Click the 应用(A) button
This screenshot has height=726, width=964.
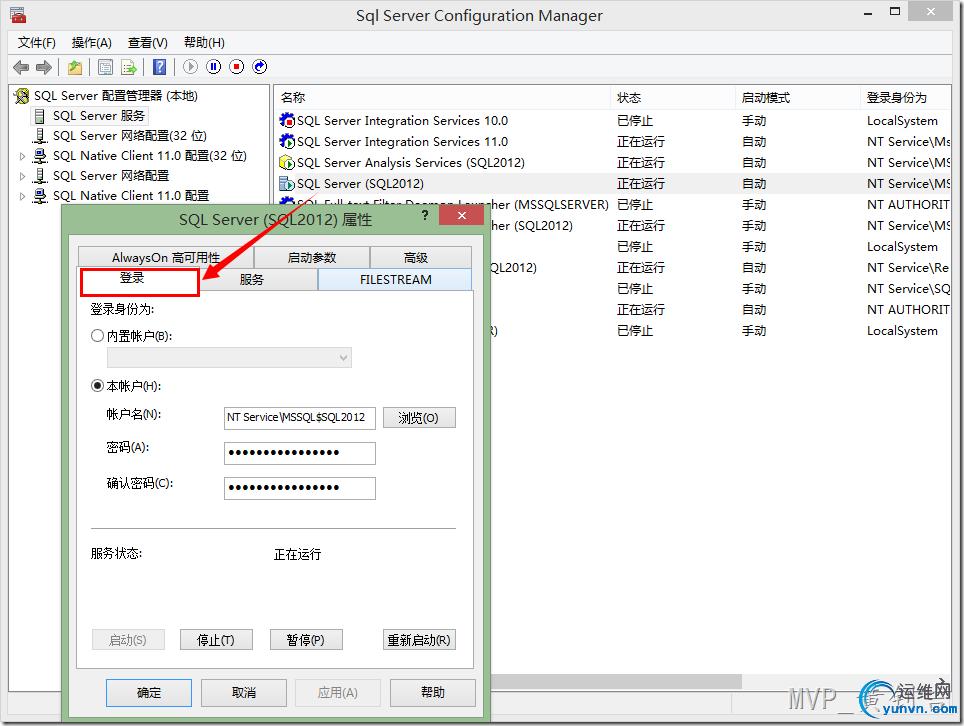(338, 693)
